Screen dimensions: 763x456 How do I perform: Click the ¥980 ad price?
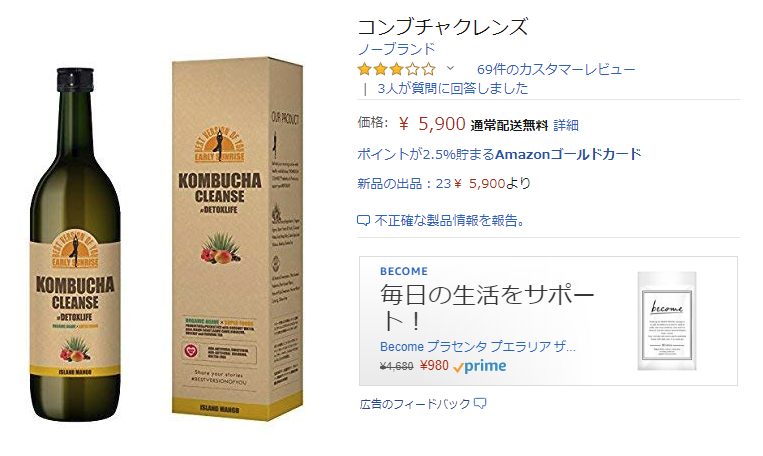click(x=434, y=365)
